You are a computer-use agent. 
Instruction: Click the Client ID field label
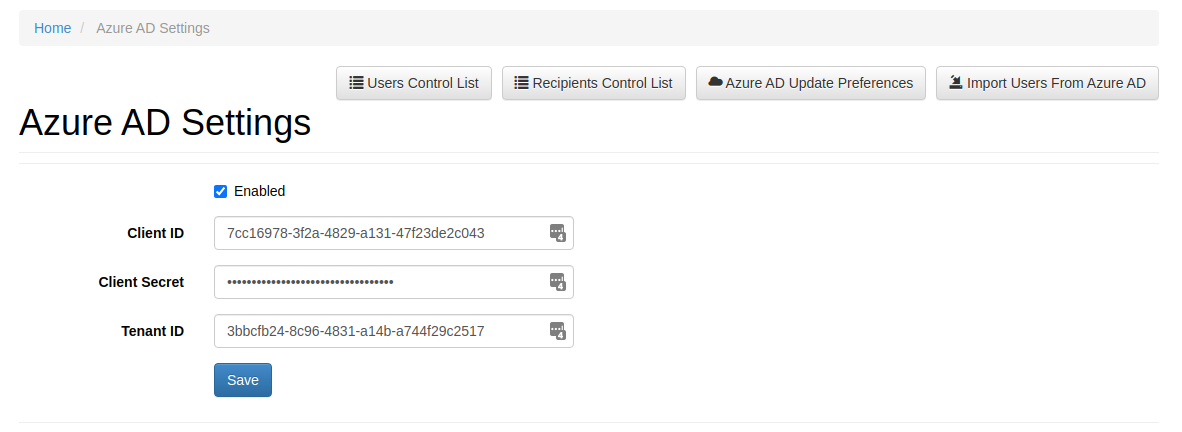pyautogui.click(x=155, y=233)
